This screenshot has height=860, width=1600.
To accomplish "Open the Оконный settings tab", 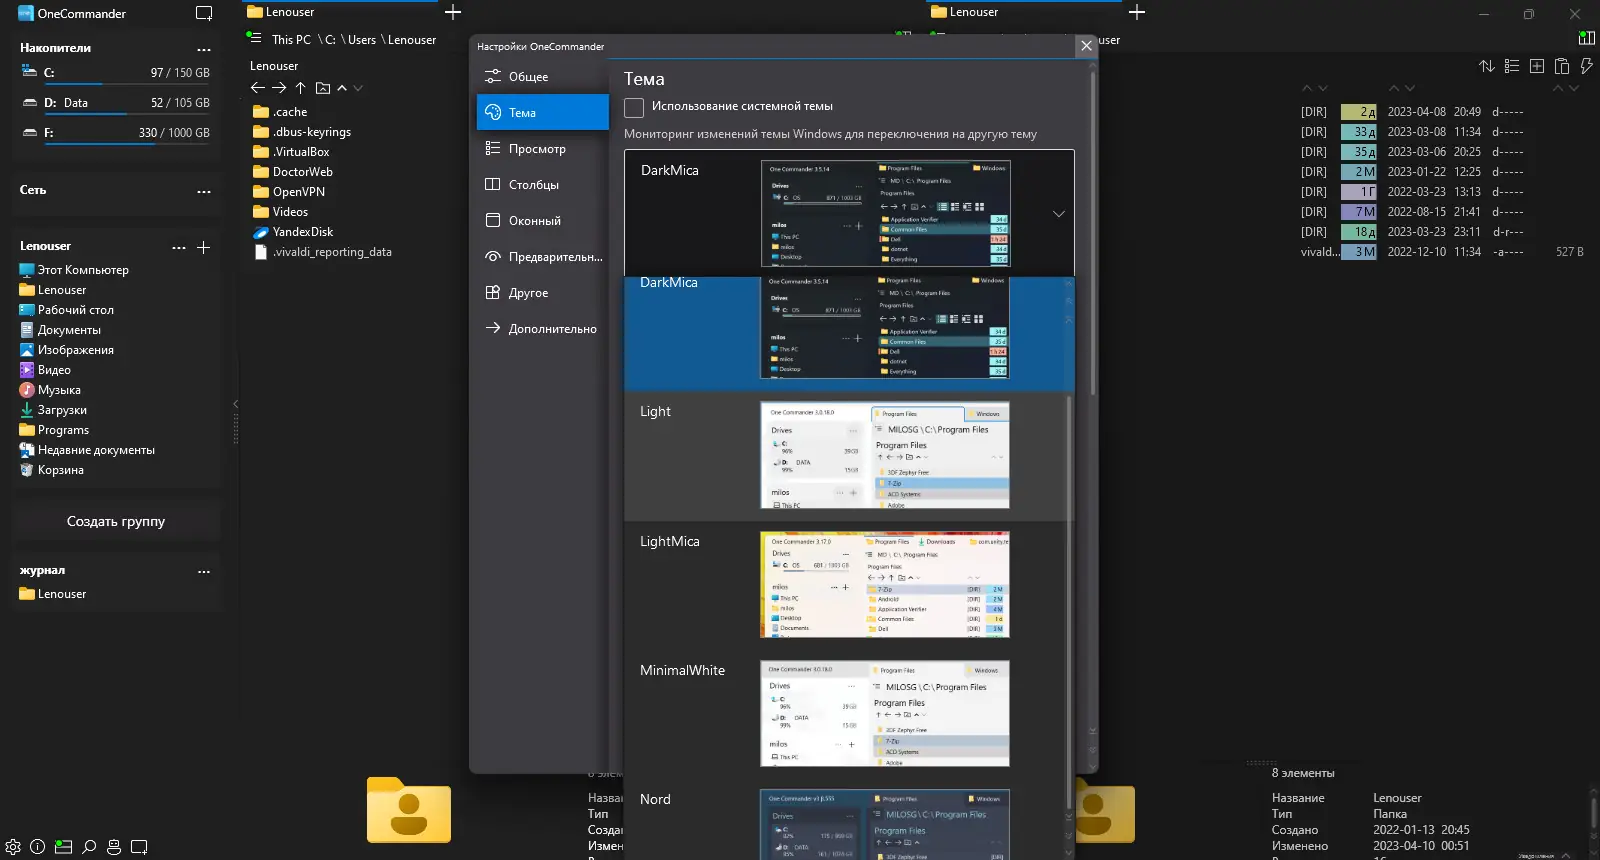I will 543,221.
